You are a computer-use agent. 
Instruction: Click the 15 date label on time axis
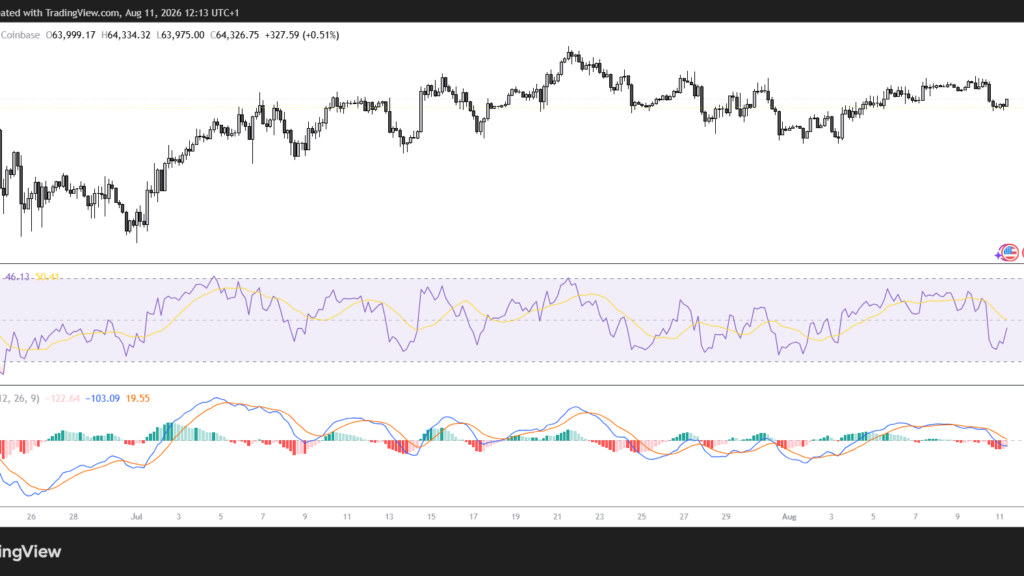tap(431, 517)
